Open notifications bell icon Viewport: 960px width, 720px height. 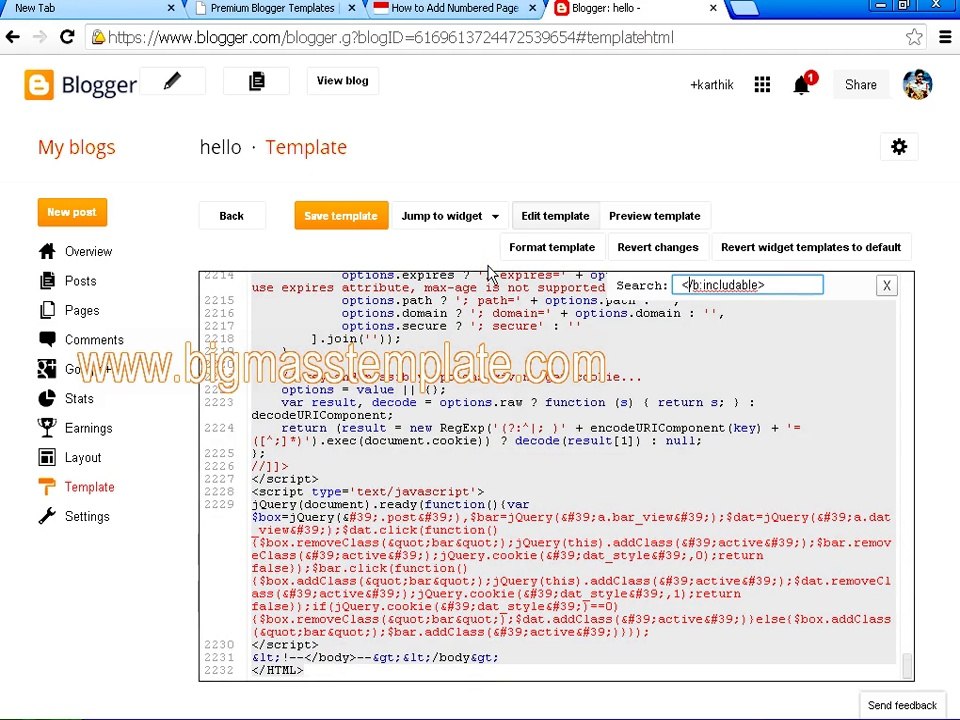[802, 84]
